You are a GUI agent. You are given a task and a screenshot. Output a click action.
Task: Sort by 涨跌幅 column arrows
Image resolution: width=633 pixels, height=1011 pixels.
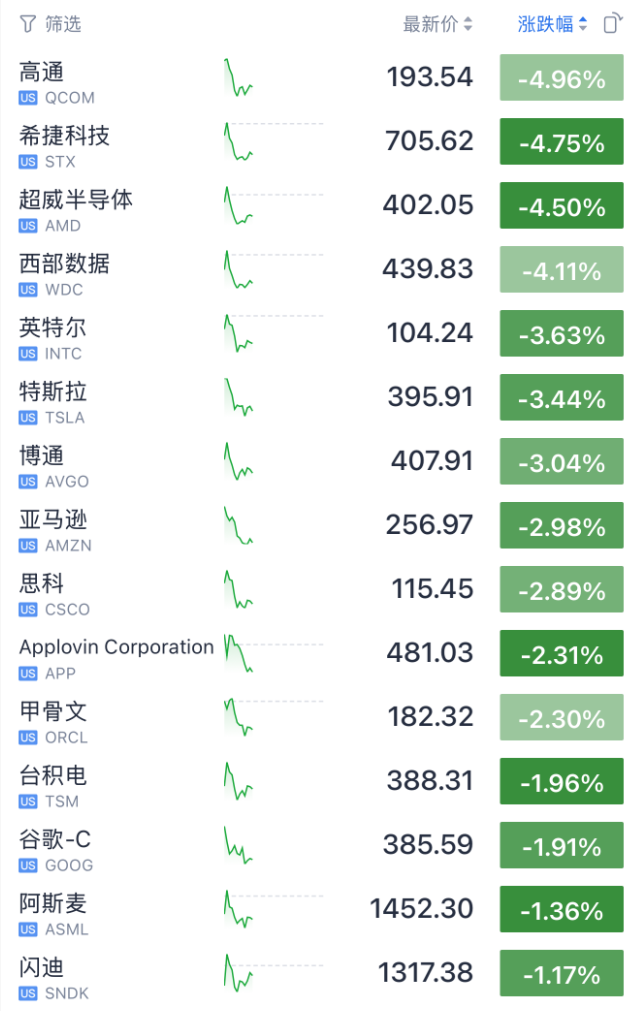[x=583, y=25]
